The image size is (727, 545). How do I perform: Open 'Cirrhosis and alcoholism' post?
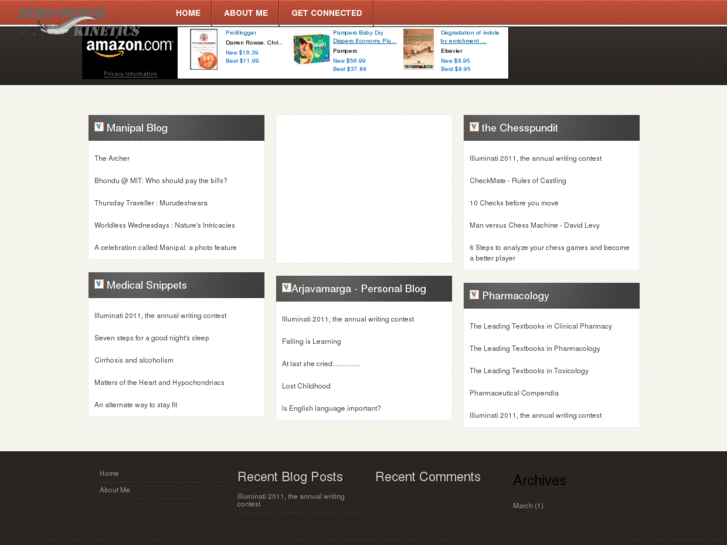(134, 360)
